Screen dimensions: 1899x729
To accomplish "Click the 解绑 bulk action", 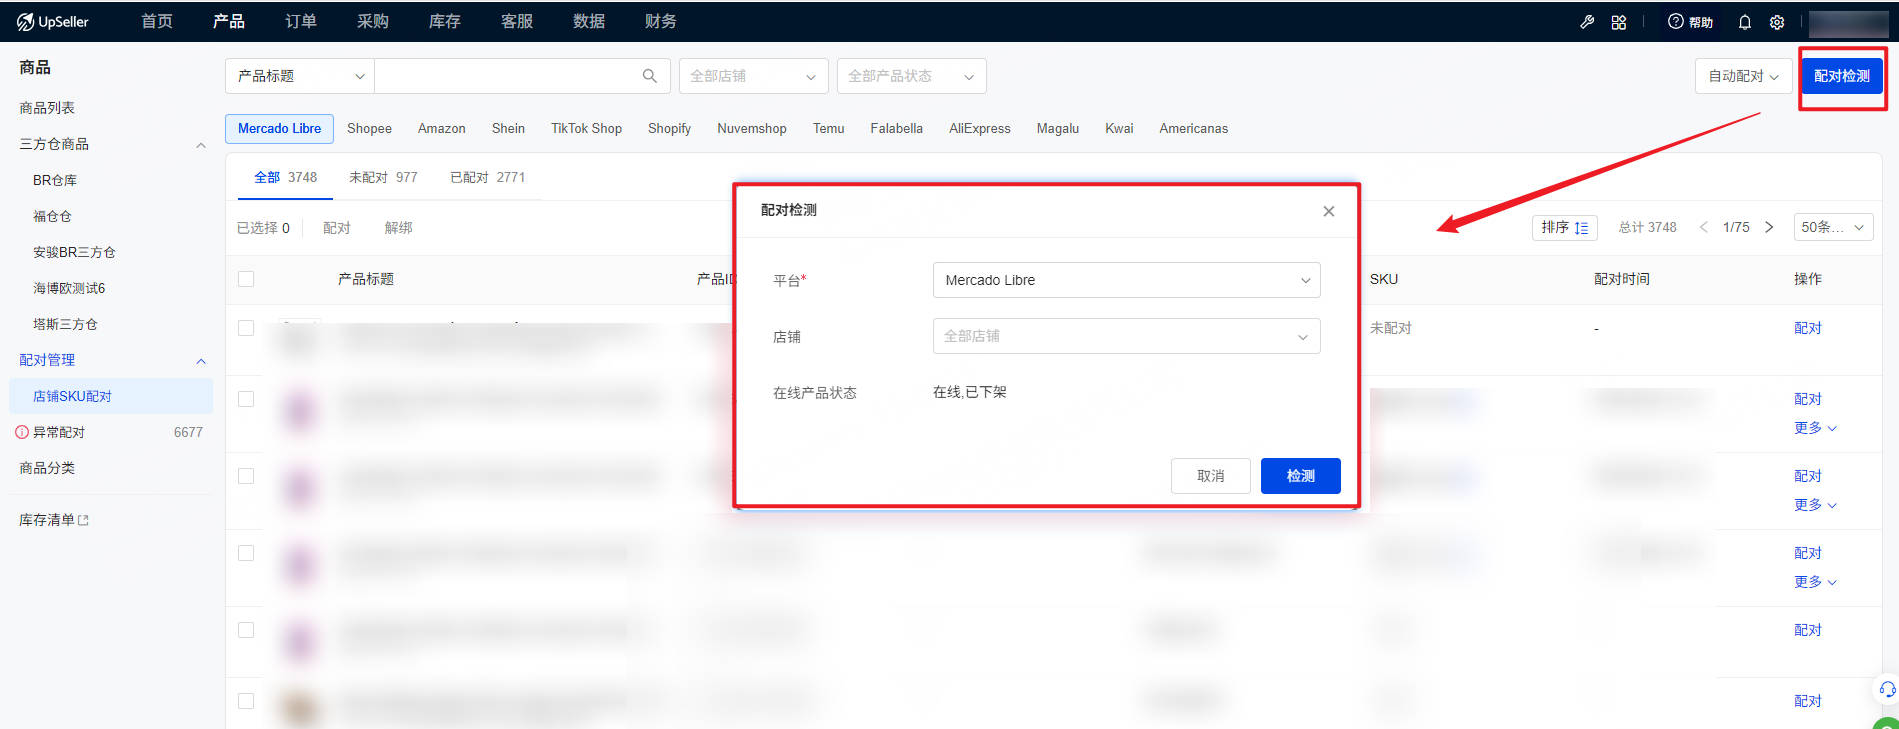I will [x=399, y=228].
